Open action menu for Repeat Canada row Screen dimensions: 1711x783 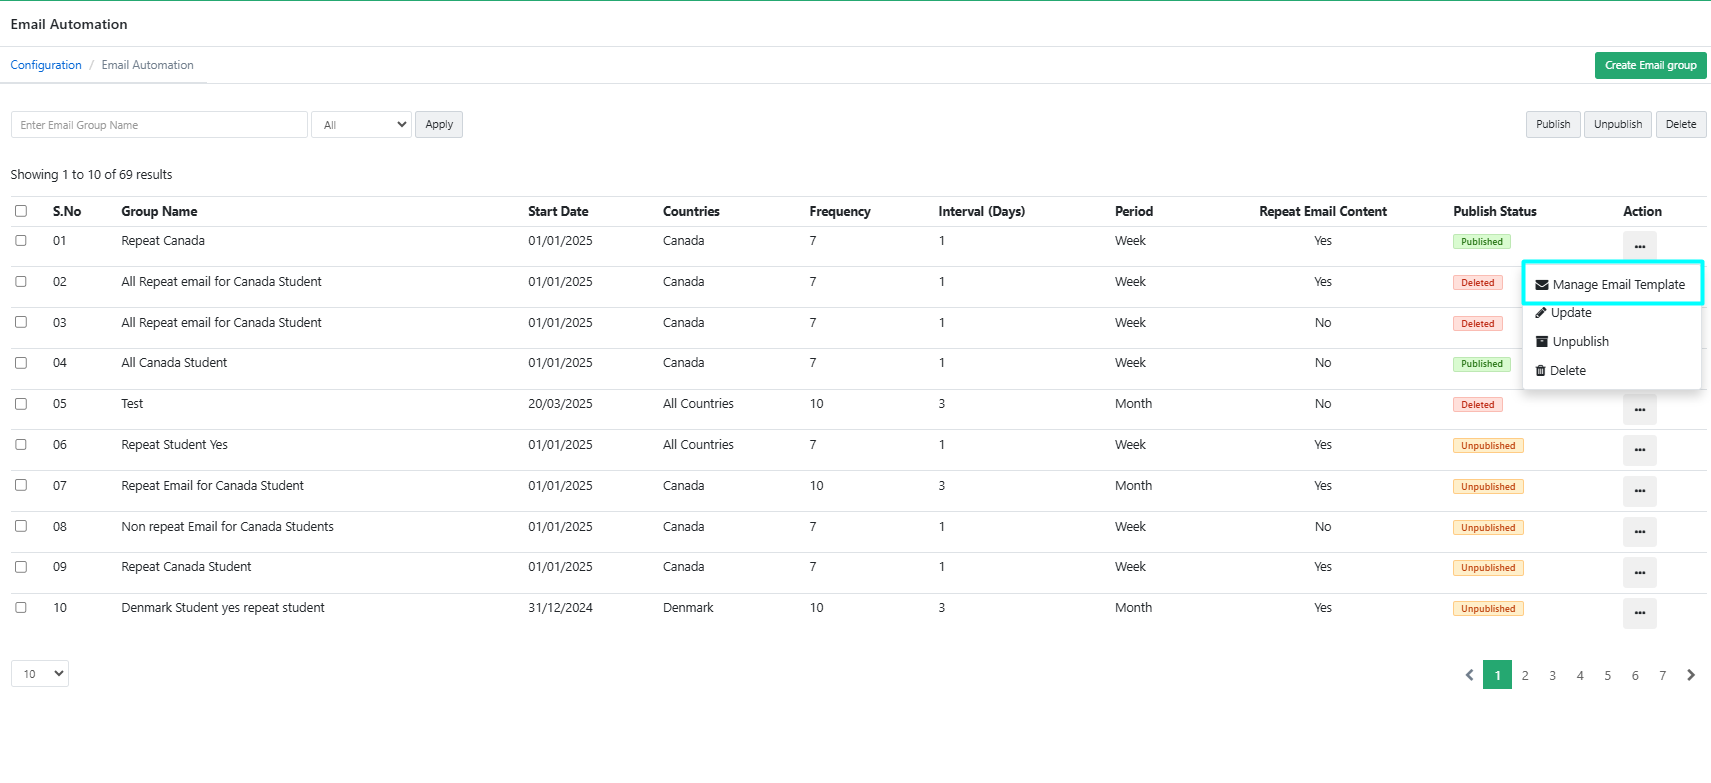(x=1639, y=246)
